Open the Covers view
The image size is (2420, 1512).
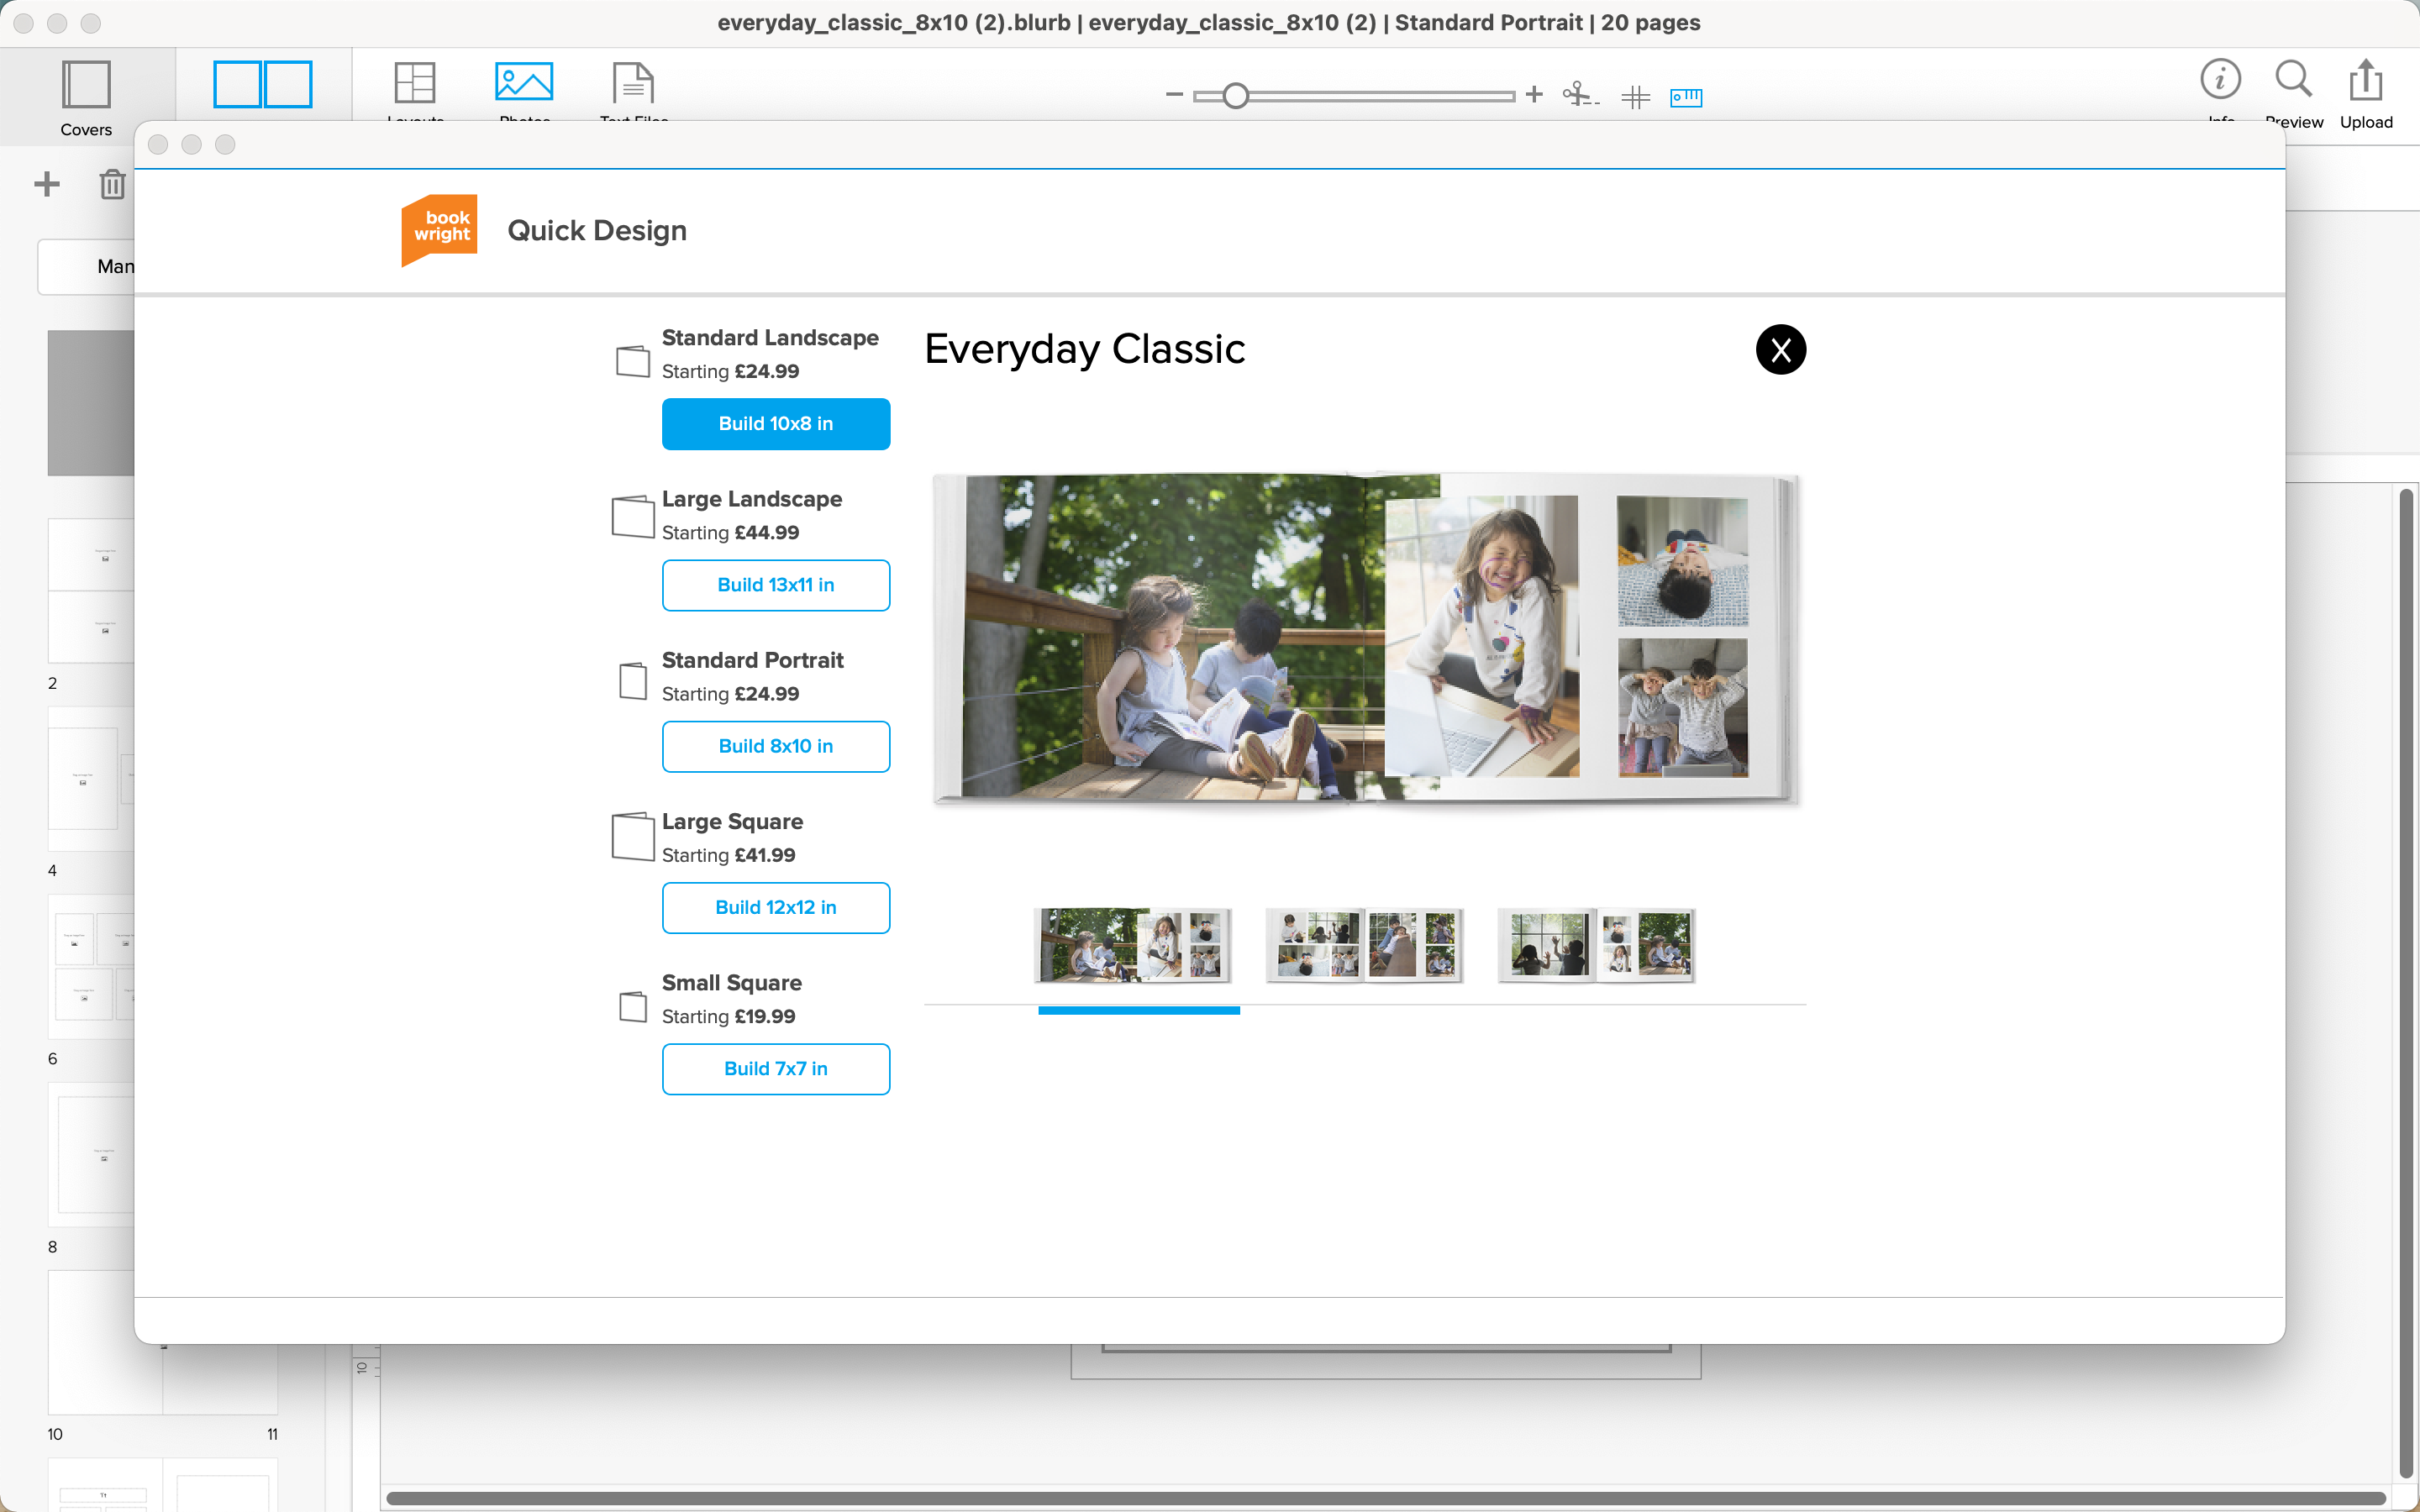tap(86, 97)
